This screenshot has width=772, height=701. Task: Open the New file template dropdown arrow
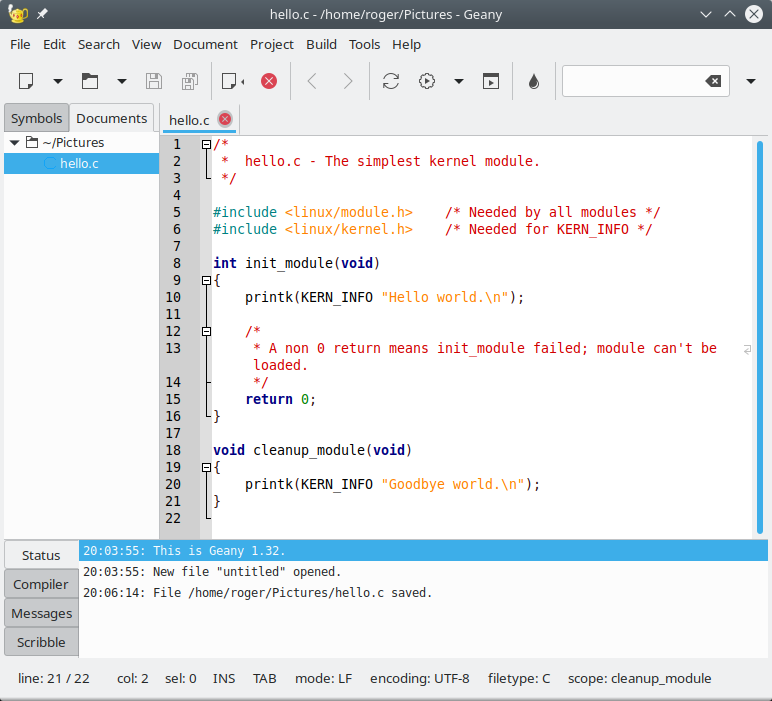(58, 81)
